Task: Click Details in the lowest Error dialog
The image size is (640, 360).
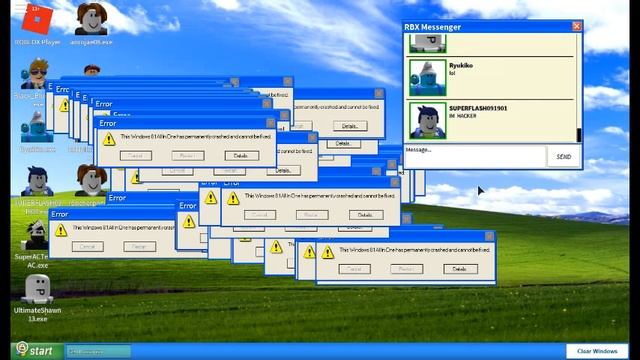Action: click(460, 269)
